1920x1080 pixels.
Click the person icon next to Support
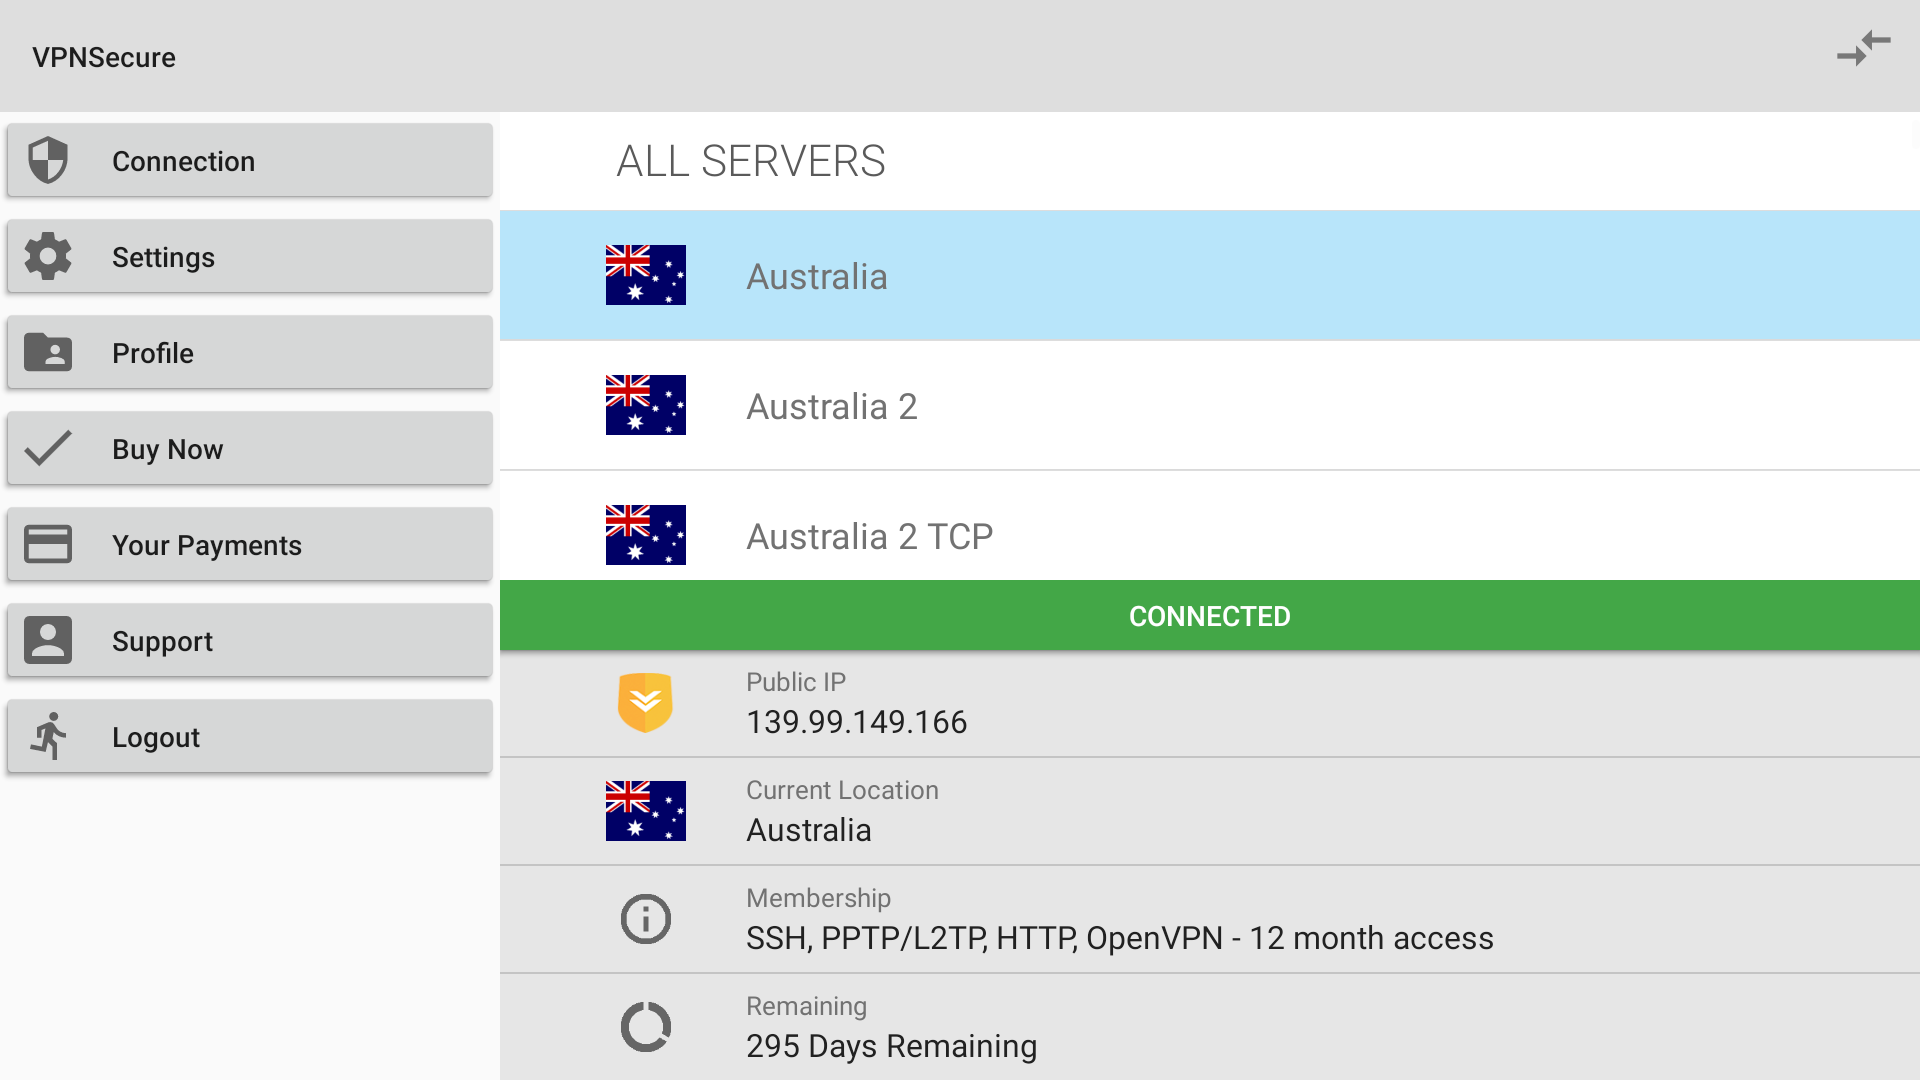point(48,640)
